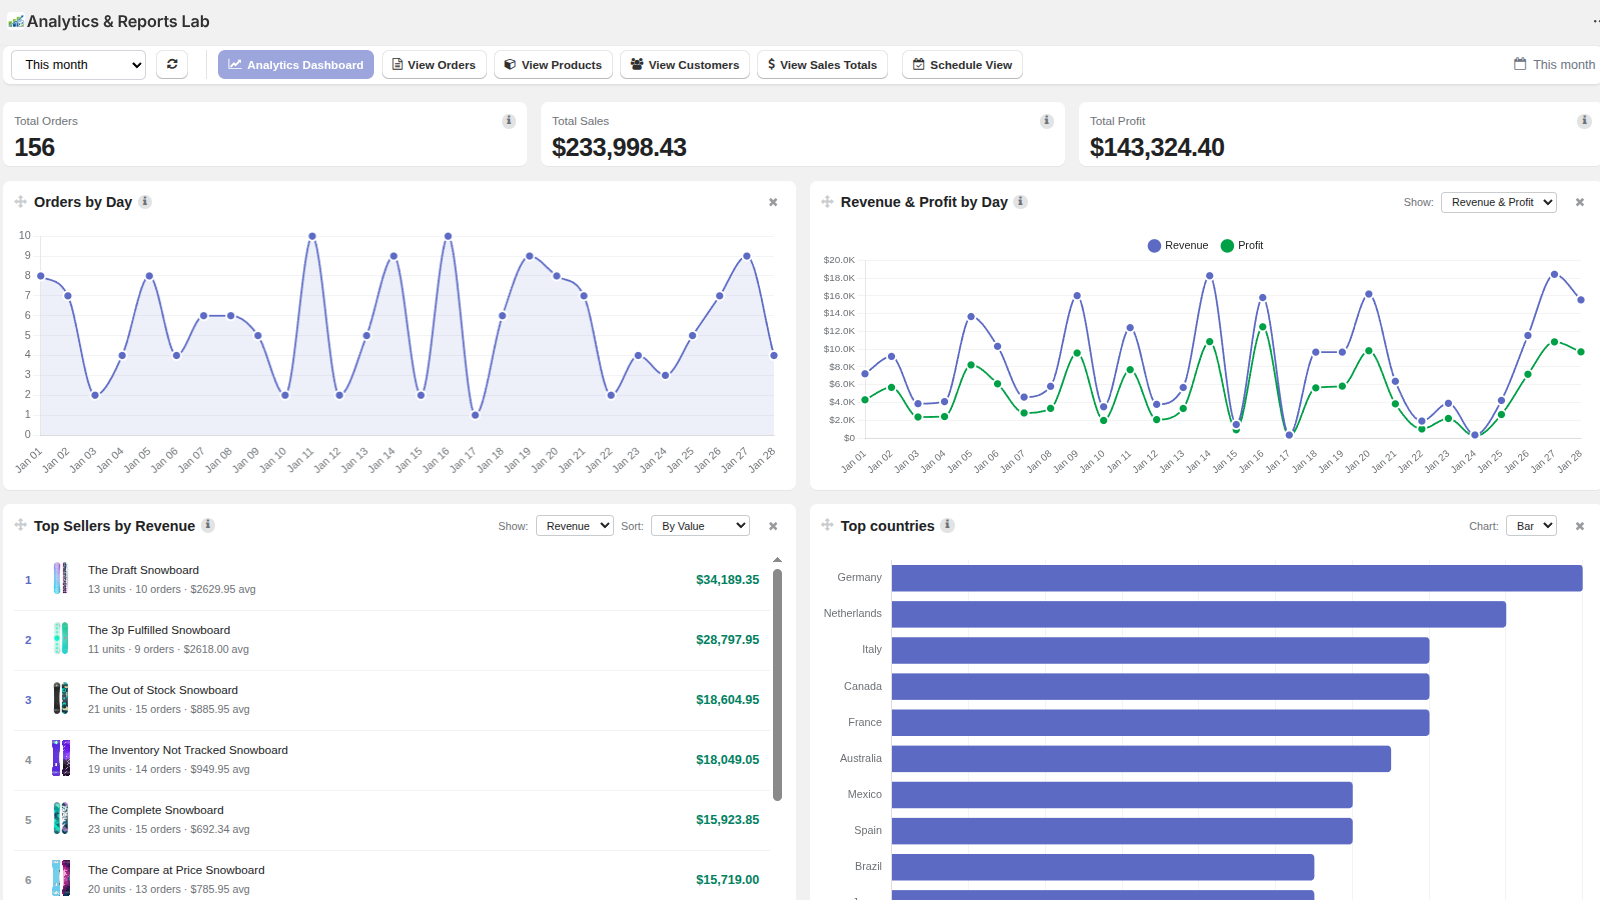Click the refresh icon button
The image size is (1600, 900).
(x=172, y=65)
